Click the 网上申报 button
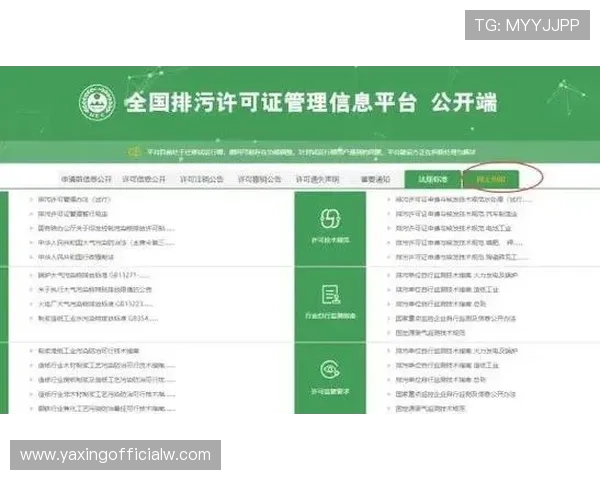The height and width of the screenshot is (480, 600). pyautogui.click(x=491, y=179)
